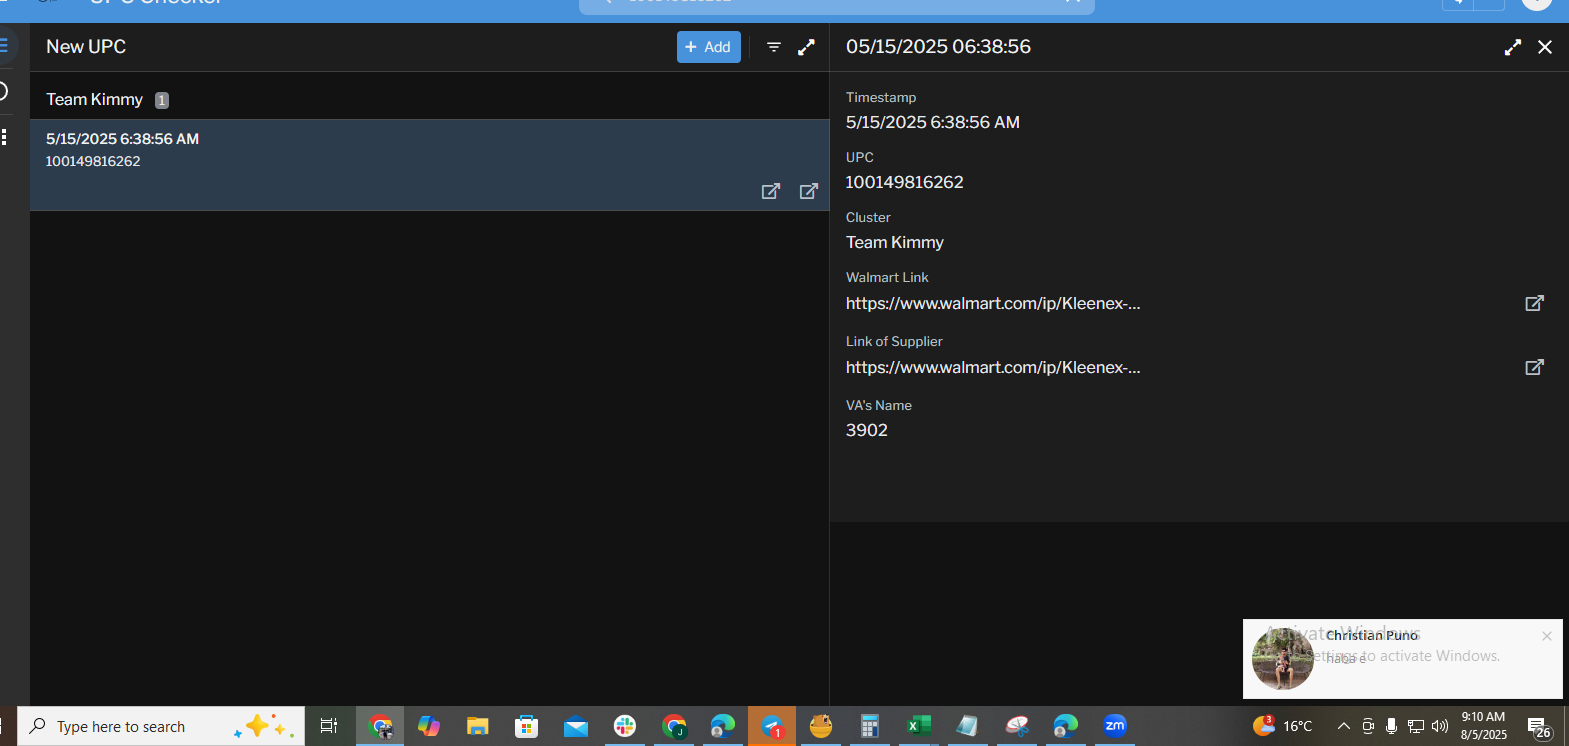Collapse the Team Kimmy group header

(95, 100)
